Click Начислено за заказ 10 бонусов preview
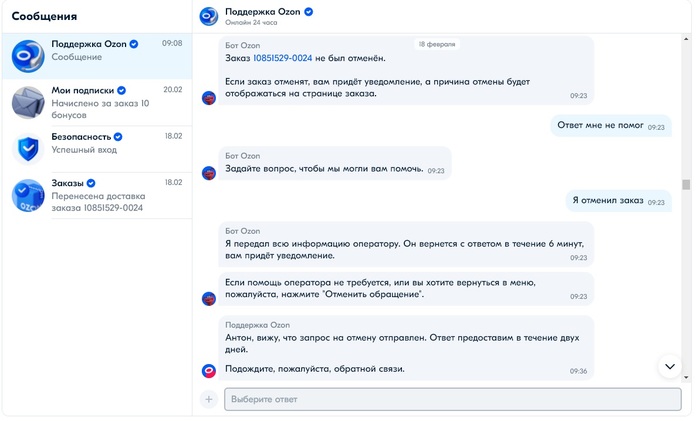This screenshot has width=700, height=421. [100, 109]
